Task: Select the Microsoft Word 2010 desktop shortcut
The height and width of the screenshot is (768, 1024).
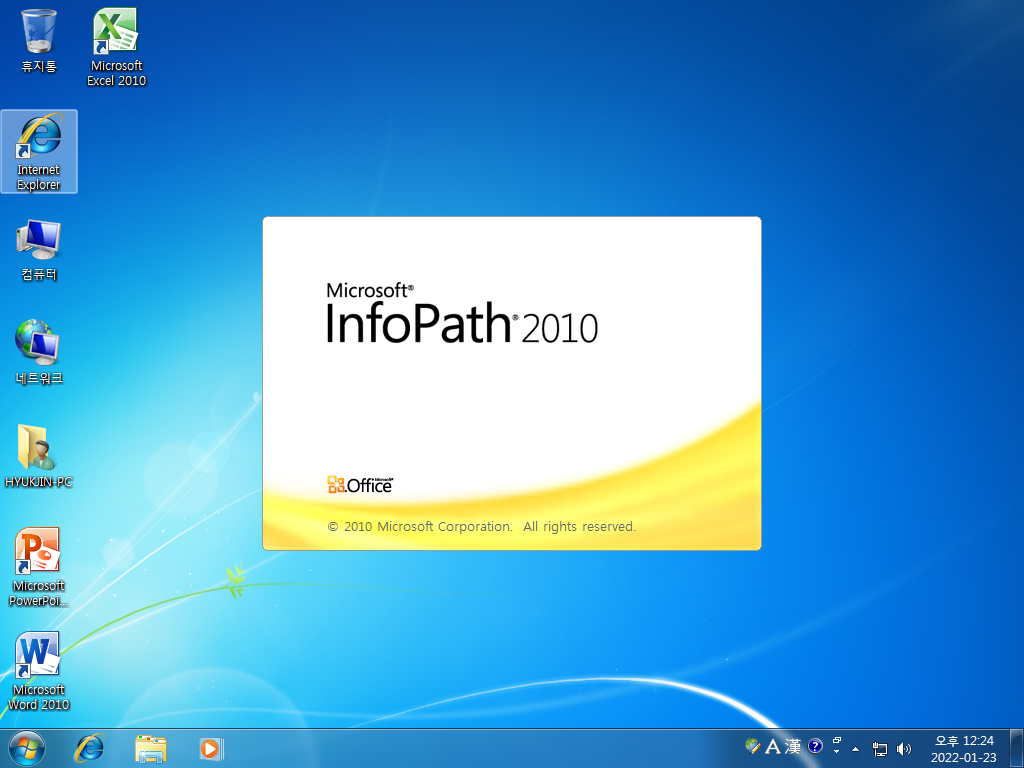Action: [39, 671]
